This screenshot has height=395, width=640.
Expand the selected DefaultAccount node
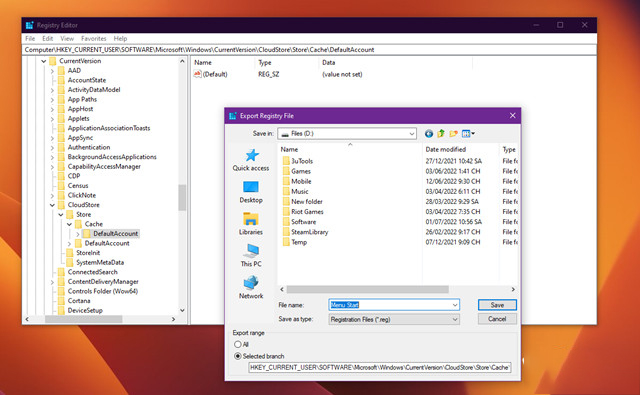coord(78,234)
